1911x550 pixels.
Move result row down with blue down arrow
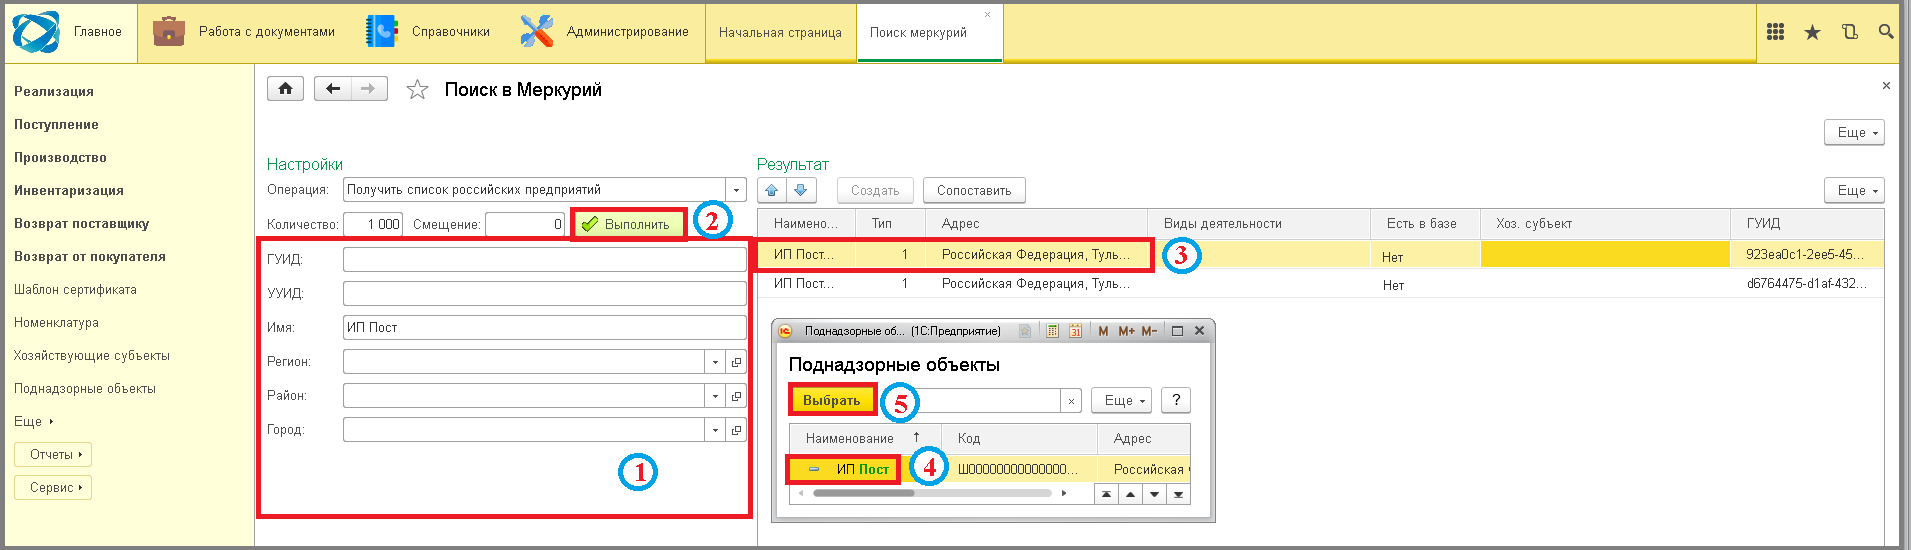click(x=801, y=190)
